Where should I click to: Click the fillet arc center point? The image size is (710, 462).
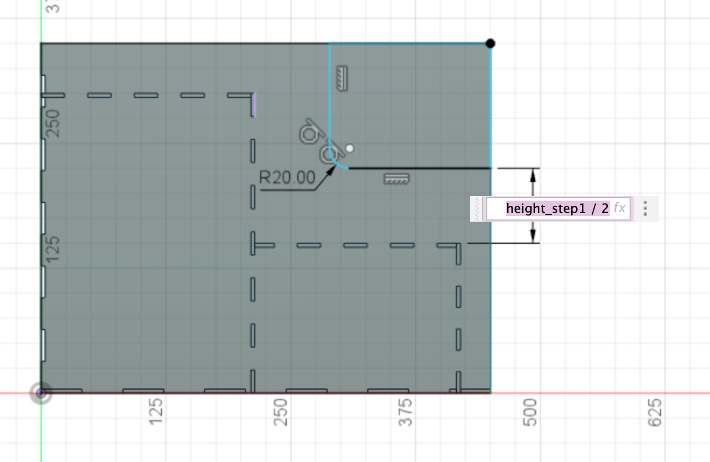coord(349,149)
